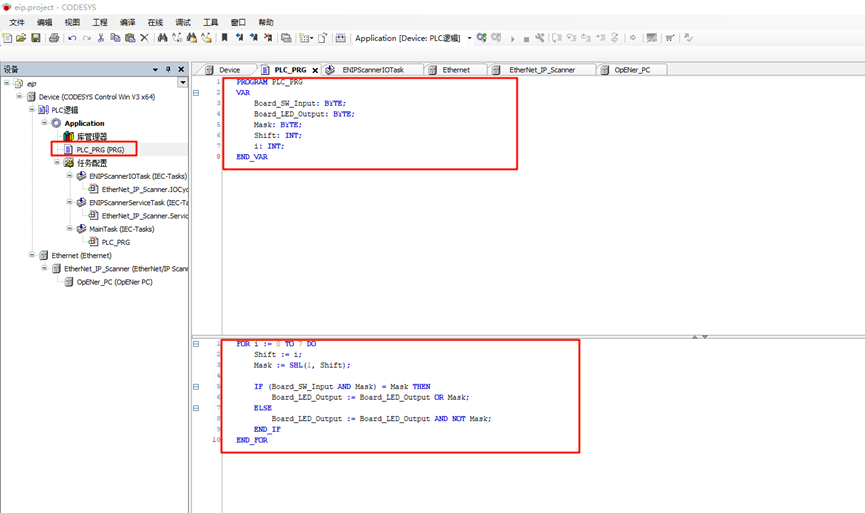
Task: Click the Copy toolbar icon
Action: tap(115, 38)
